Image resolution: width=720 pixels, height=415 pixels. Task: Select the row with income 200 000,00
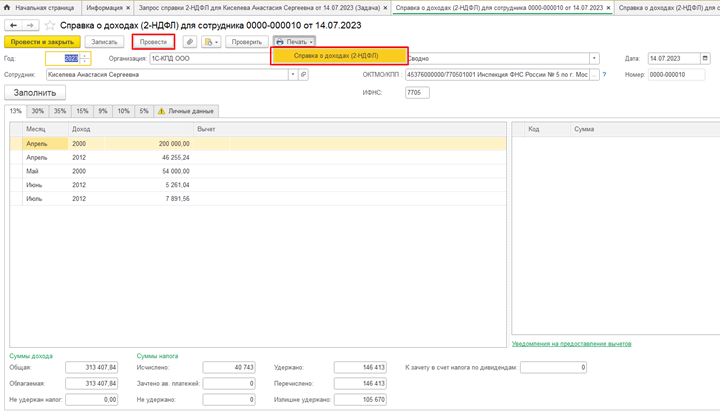(258, 144)
